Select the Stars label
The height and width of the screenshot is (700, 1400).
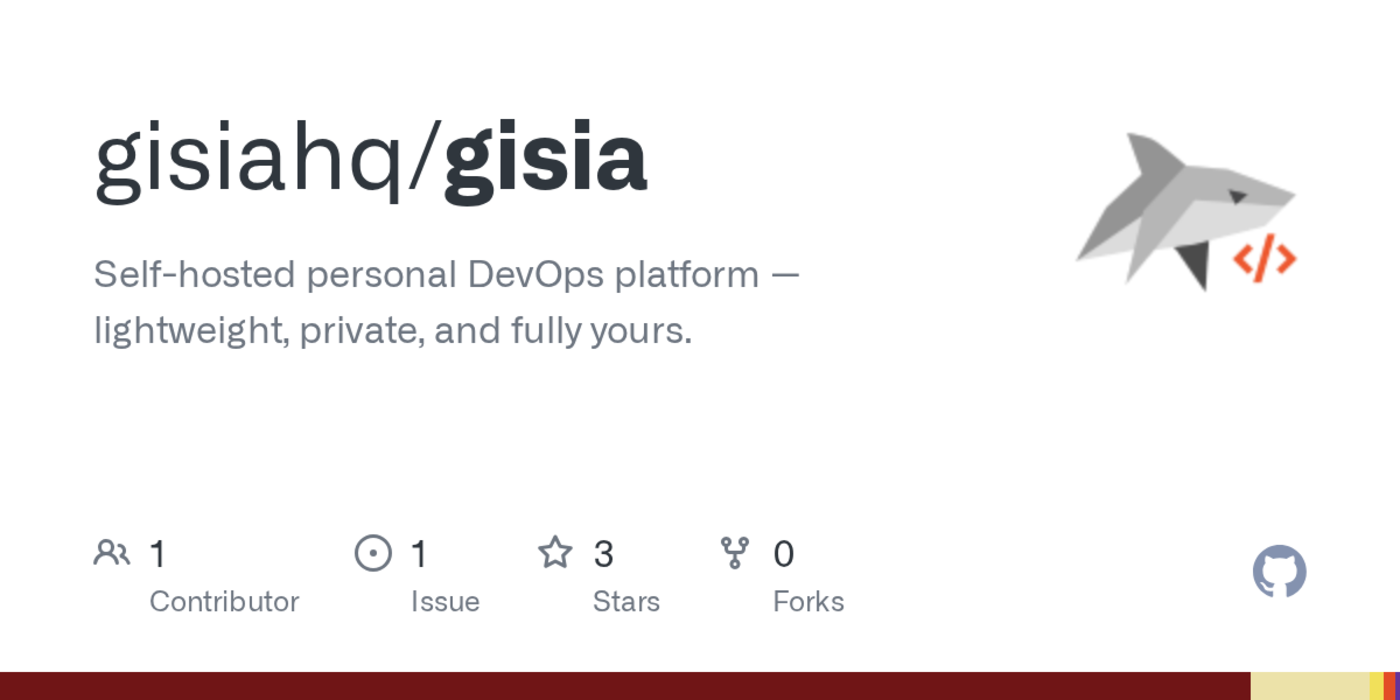point(626,601)
